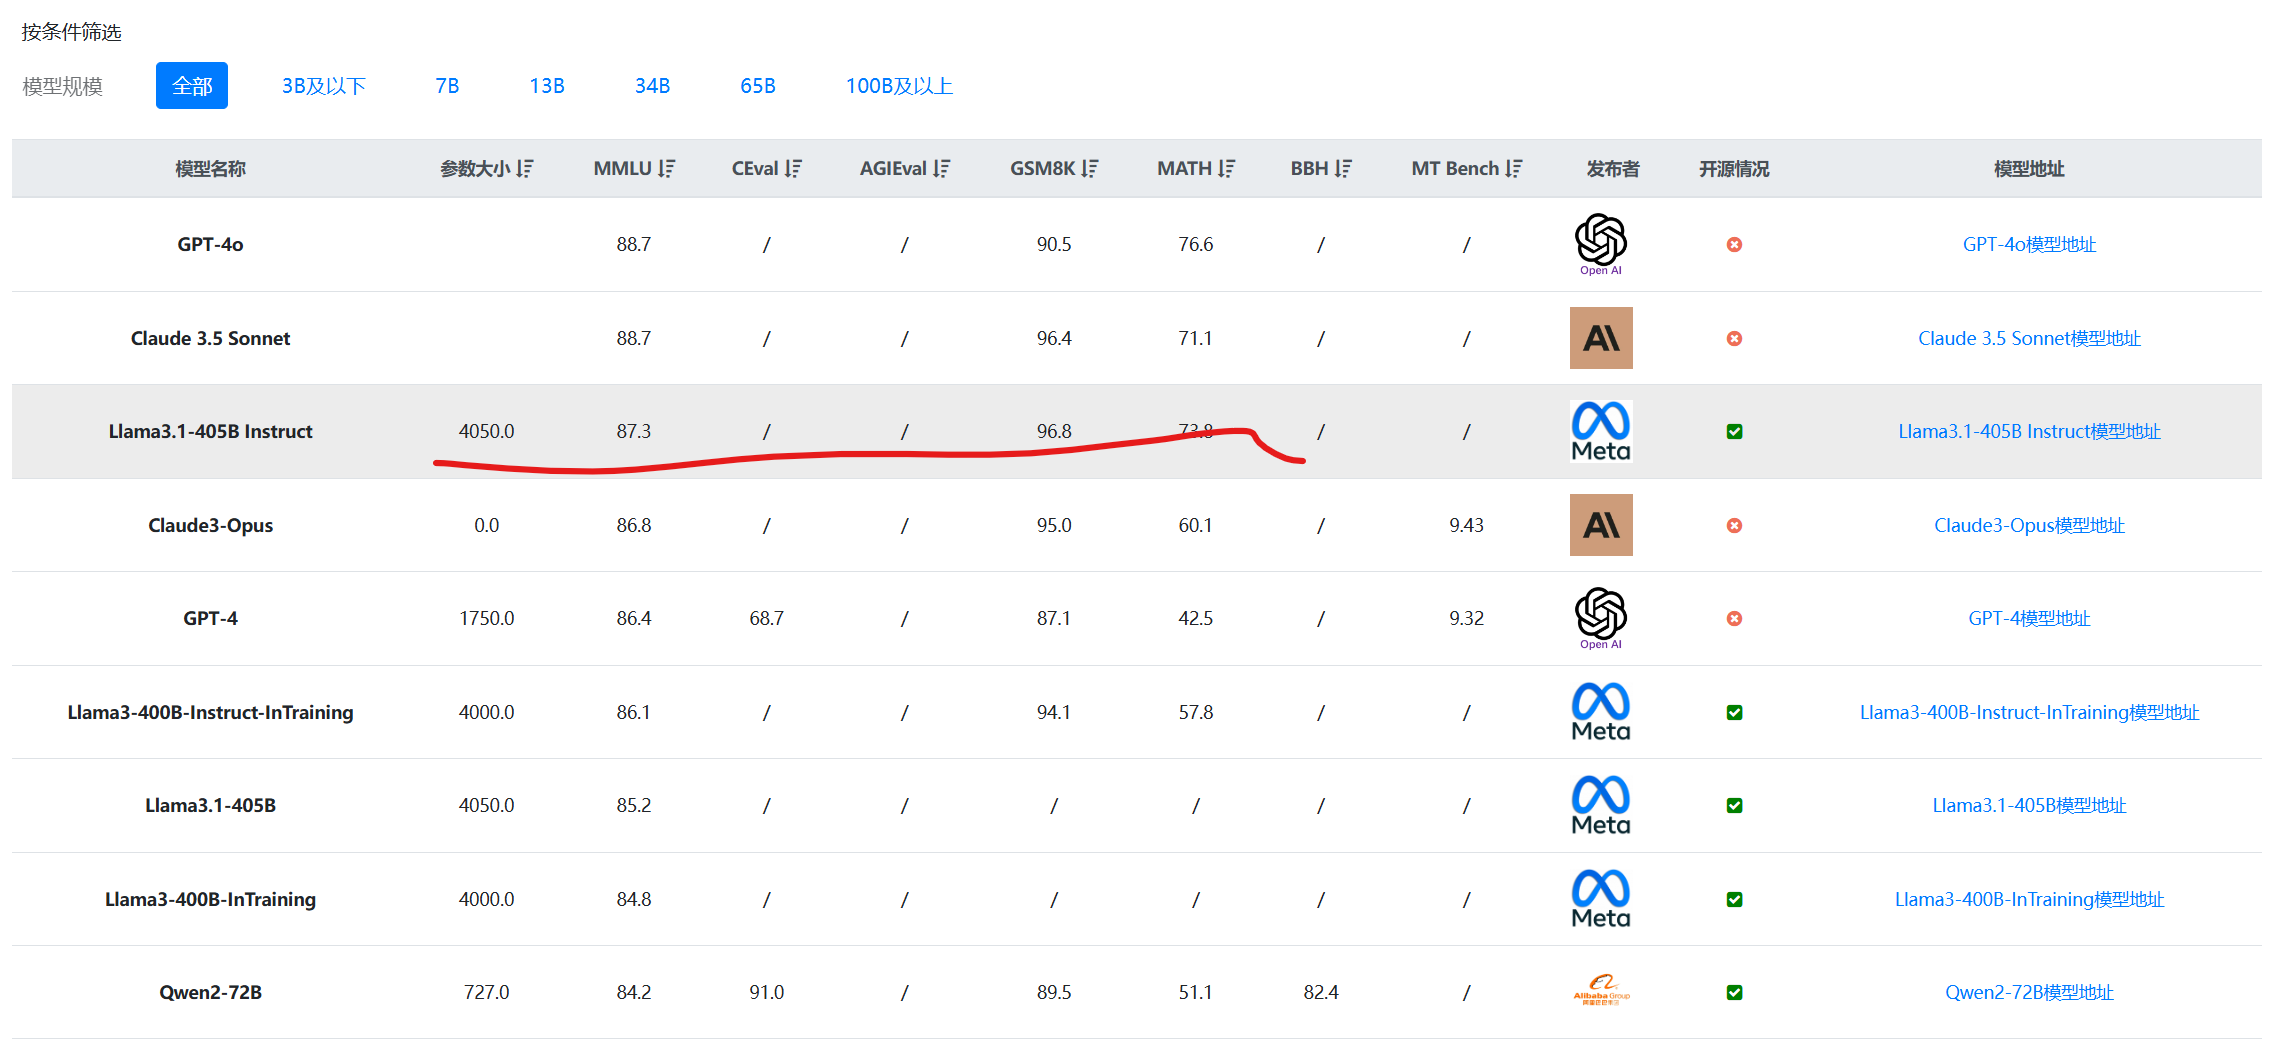
Task: Sort table by GSM8K score
Action: [1089, 169]
